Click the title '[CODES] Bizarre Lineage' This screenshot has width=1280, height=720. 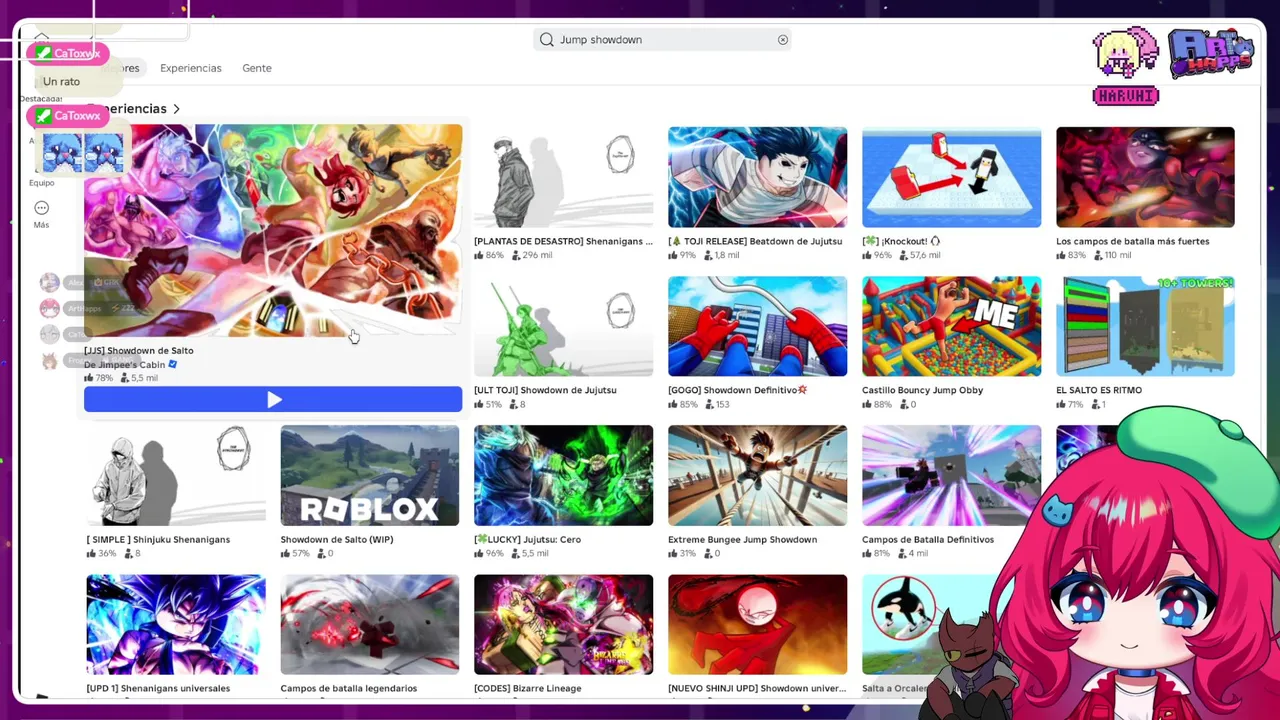click(527, 688)
